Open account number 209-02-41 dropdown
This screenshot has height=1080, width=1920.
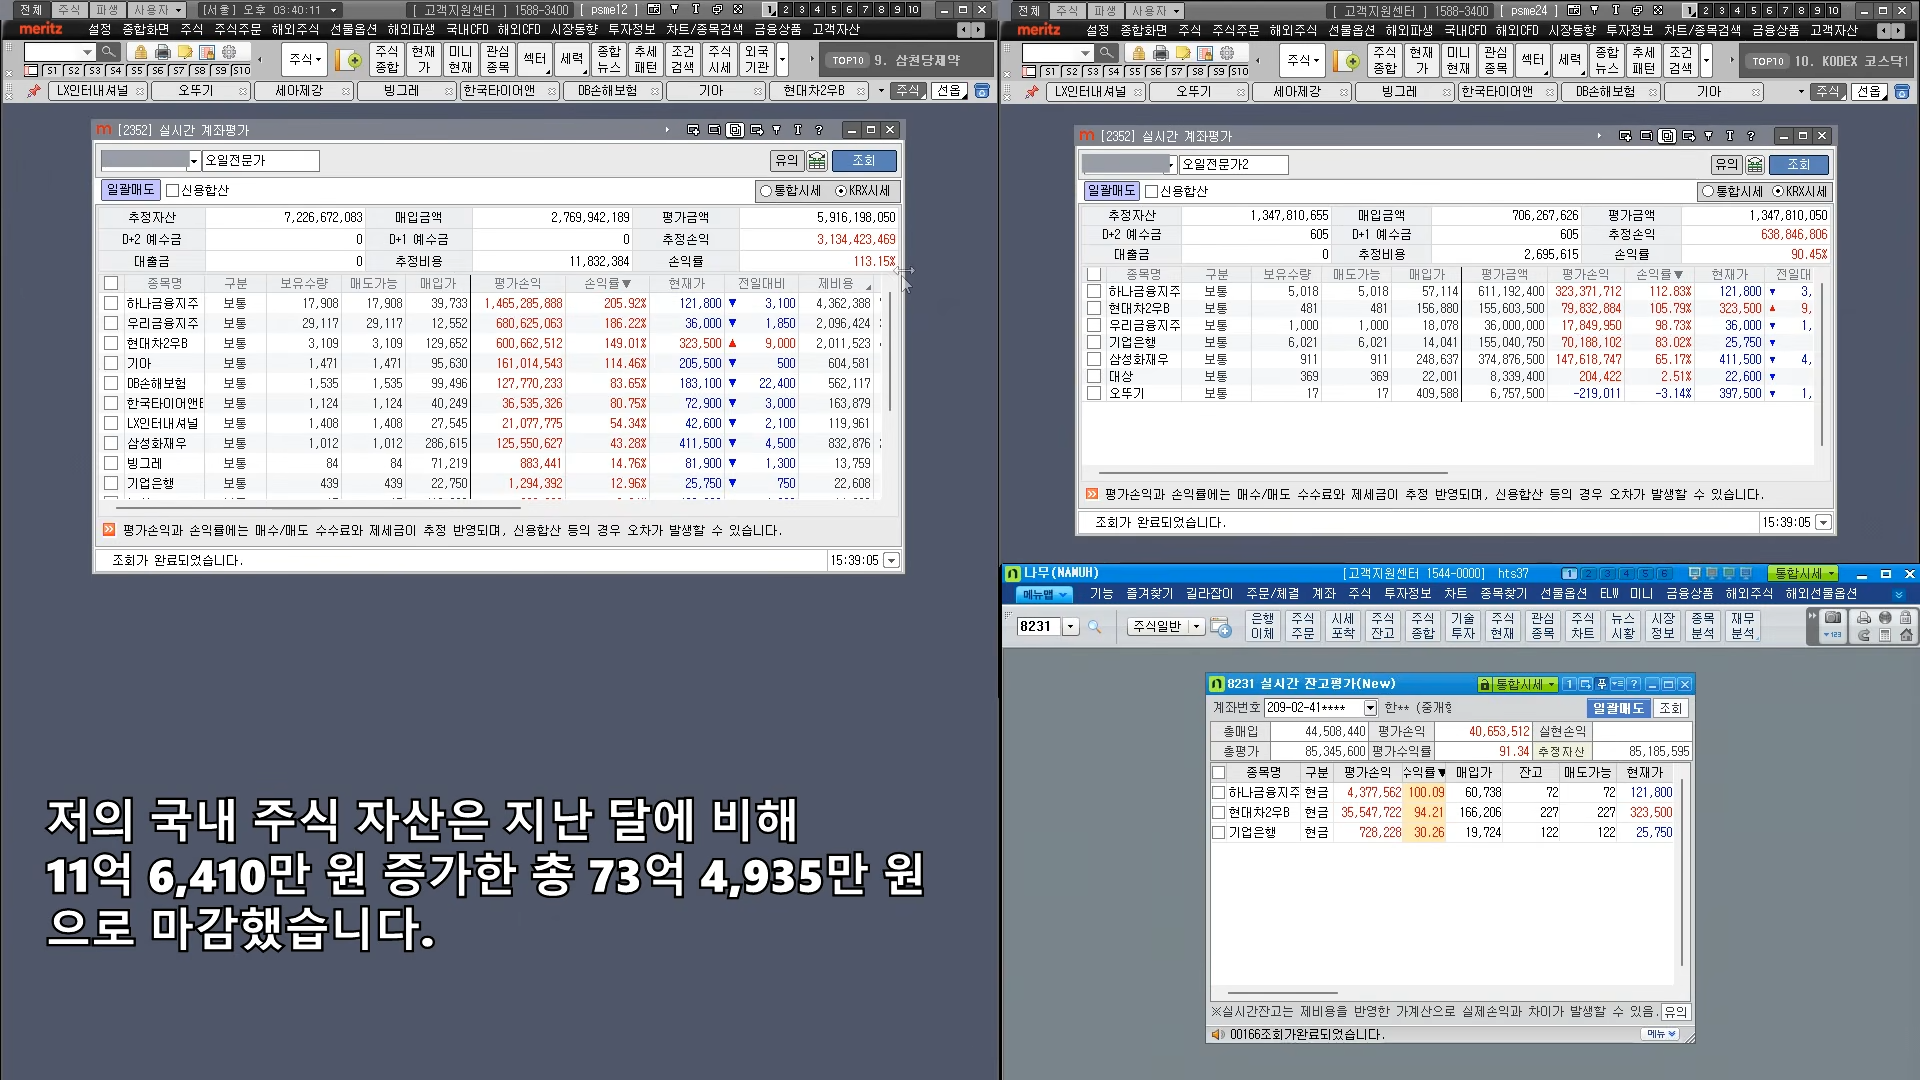1370,708
